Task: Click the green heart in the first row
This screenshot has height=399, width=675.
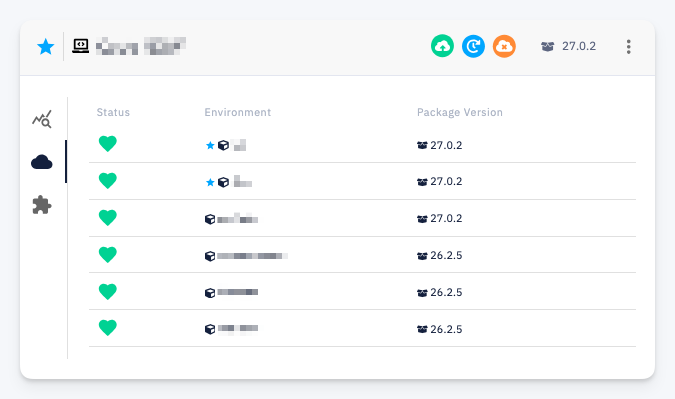Action: pos(108,144)
